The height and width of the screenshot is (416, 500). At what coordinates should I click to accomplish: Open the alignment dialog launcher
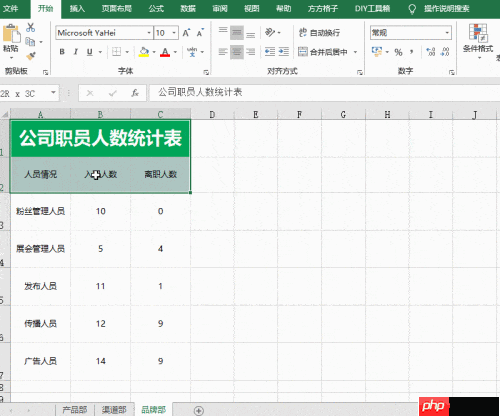pos(360,72)
